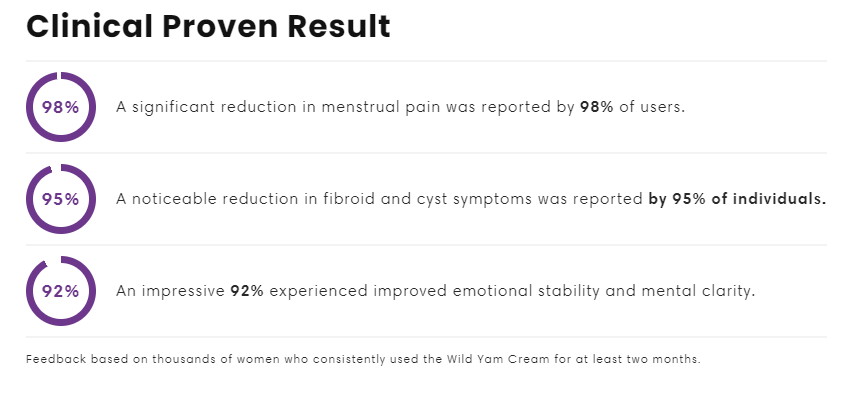
Task: Click the emotional stability and mental clarity sentence
Action: coord(436,291)
